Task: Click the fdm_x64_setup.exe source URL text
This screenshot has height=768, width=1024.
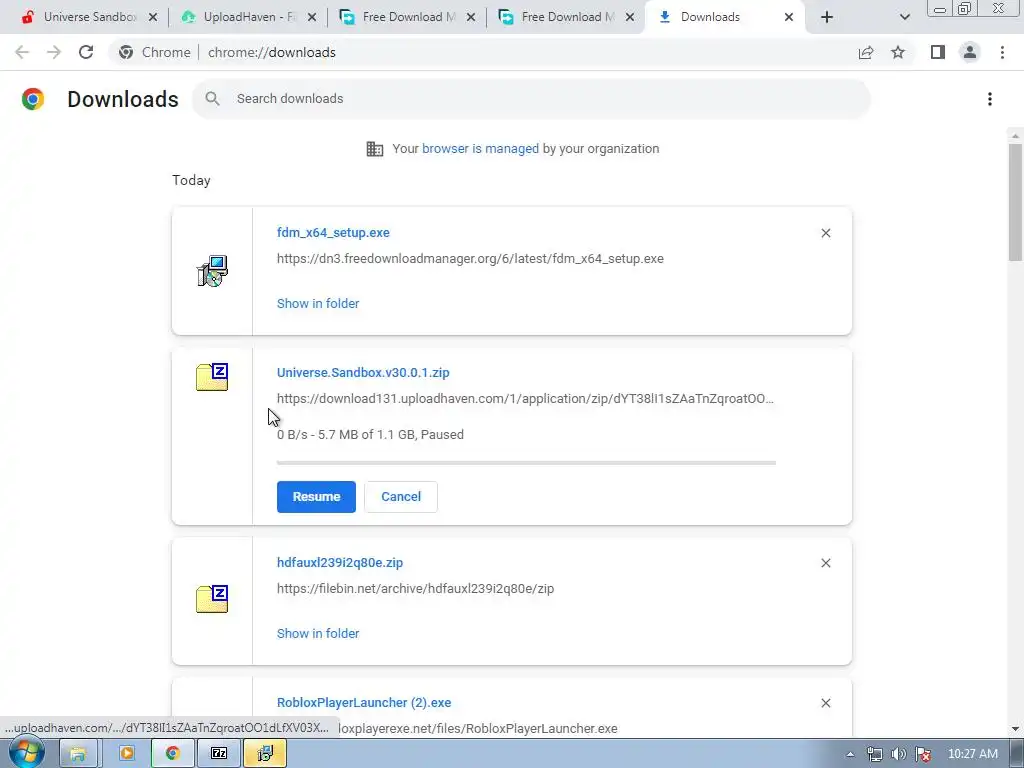Action: click(470, 259)
